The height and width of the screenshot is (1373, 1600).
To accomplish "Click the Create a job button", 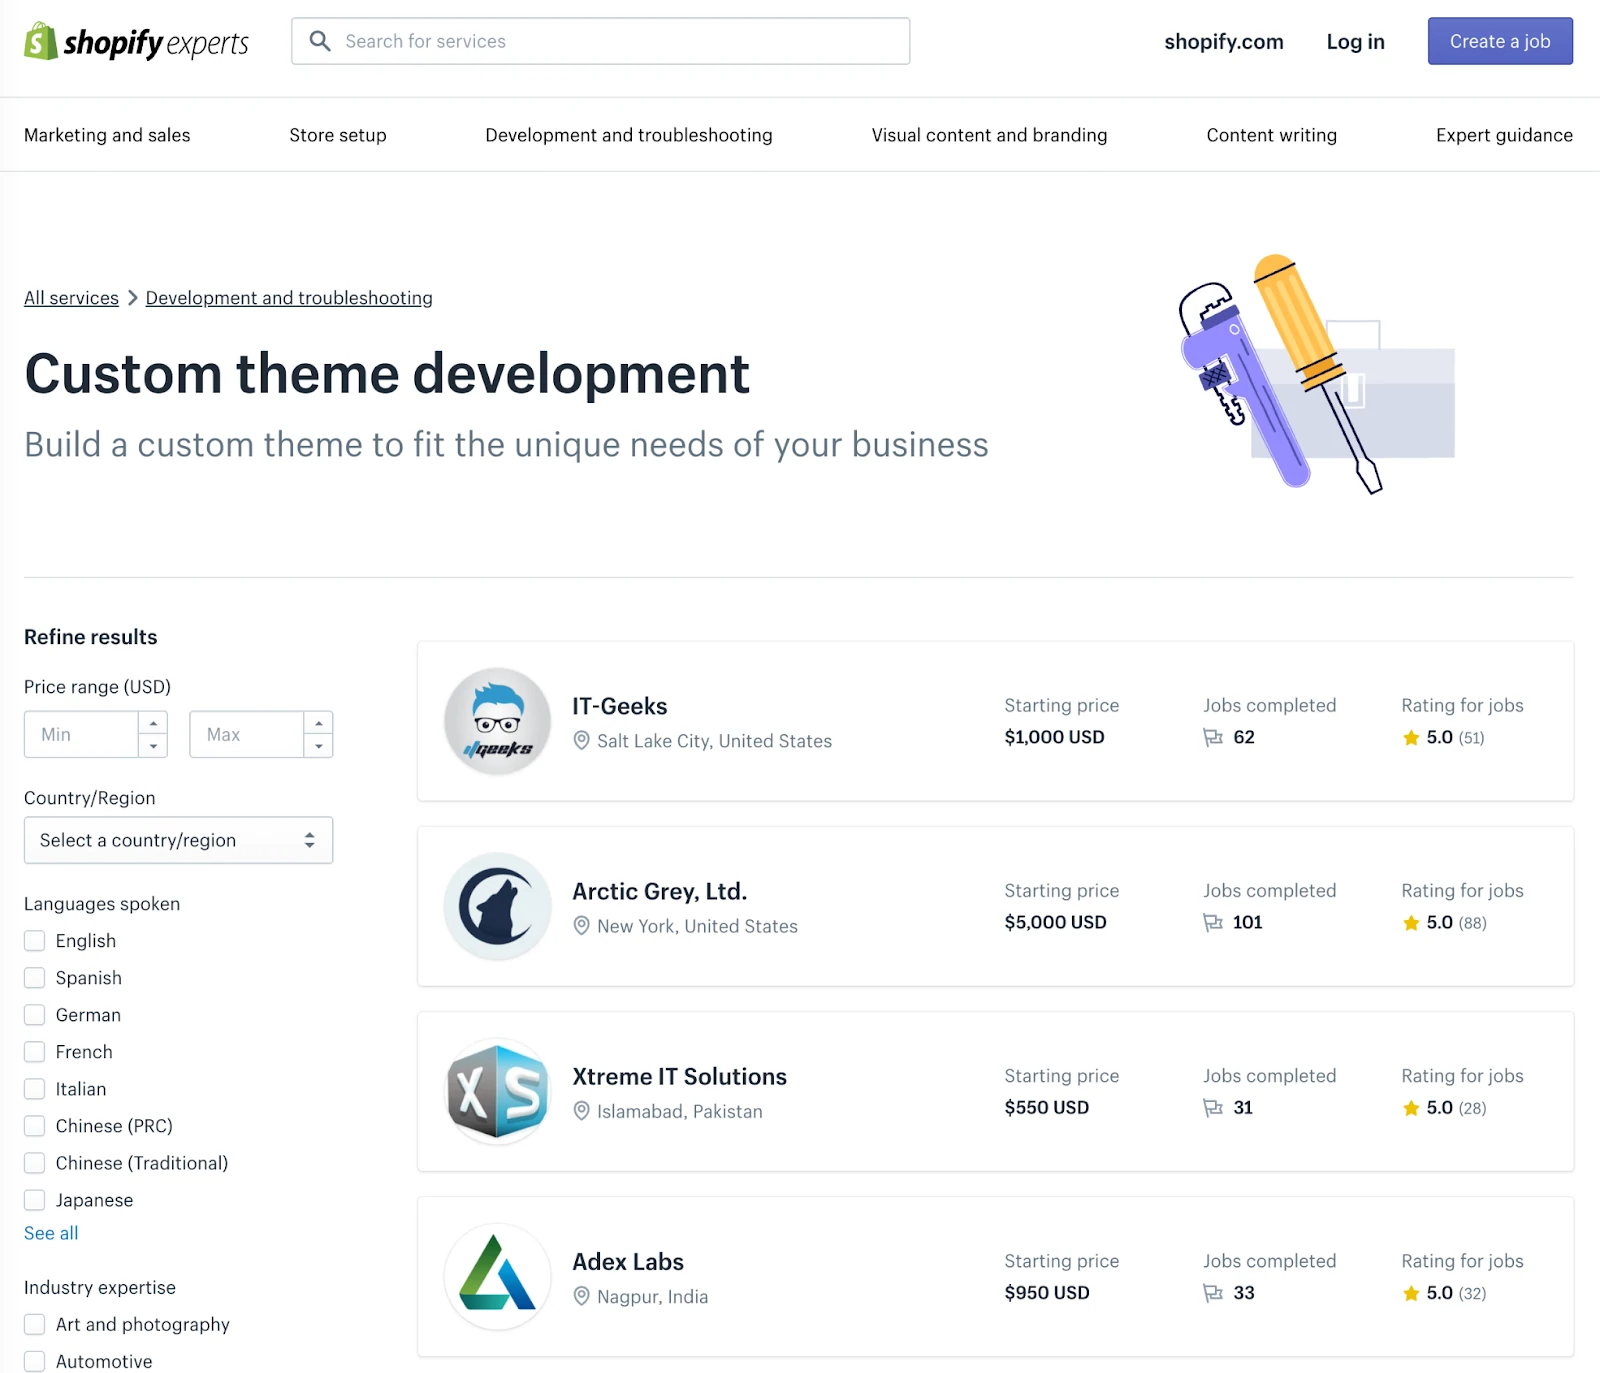I will pos(1500,41).
